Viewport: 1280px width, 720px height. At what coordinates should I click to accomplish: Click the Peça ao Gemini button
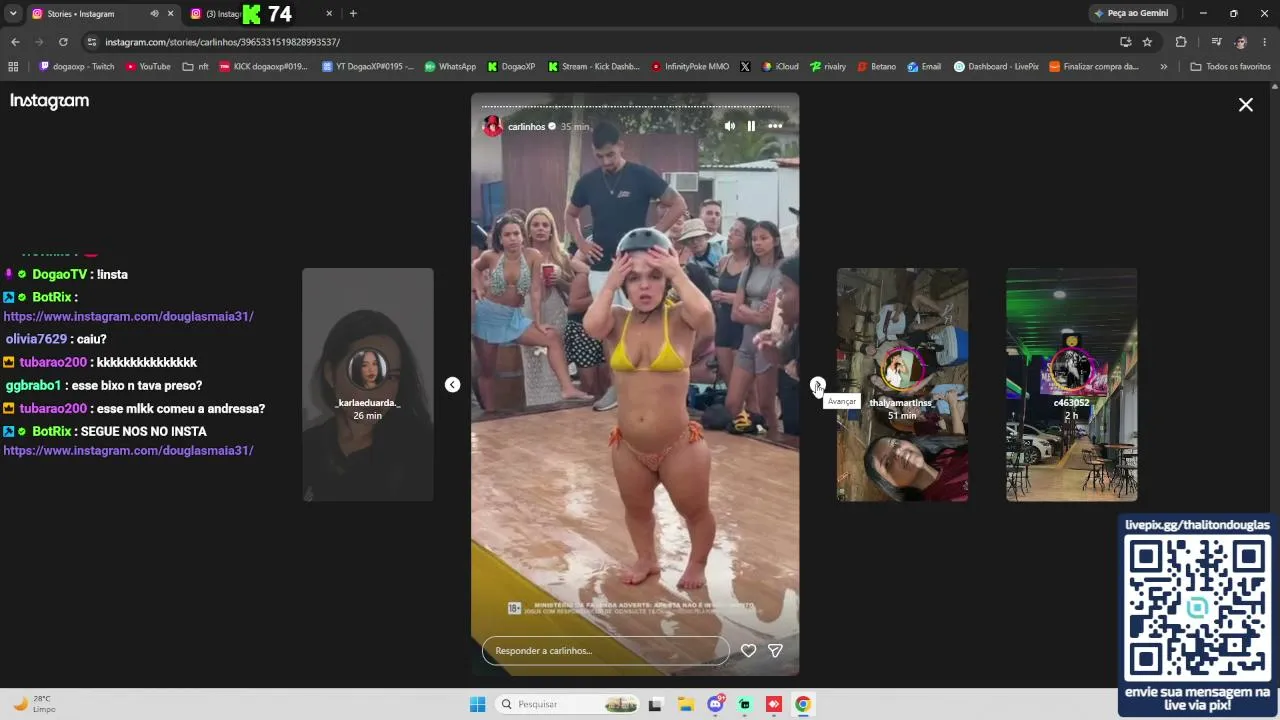1131,14
